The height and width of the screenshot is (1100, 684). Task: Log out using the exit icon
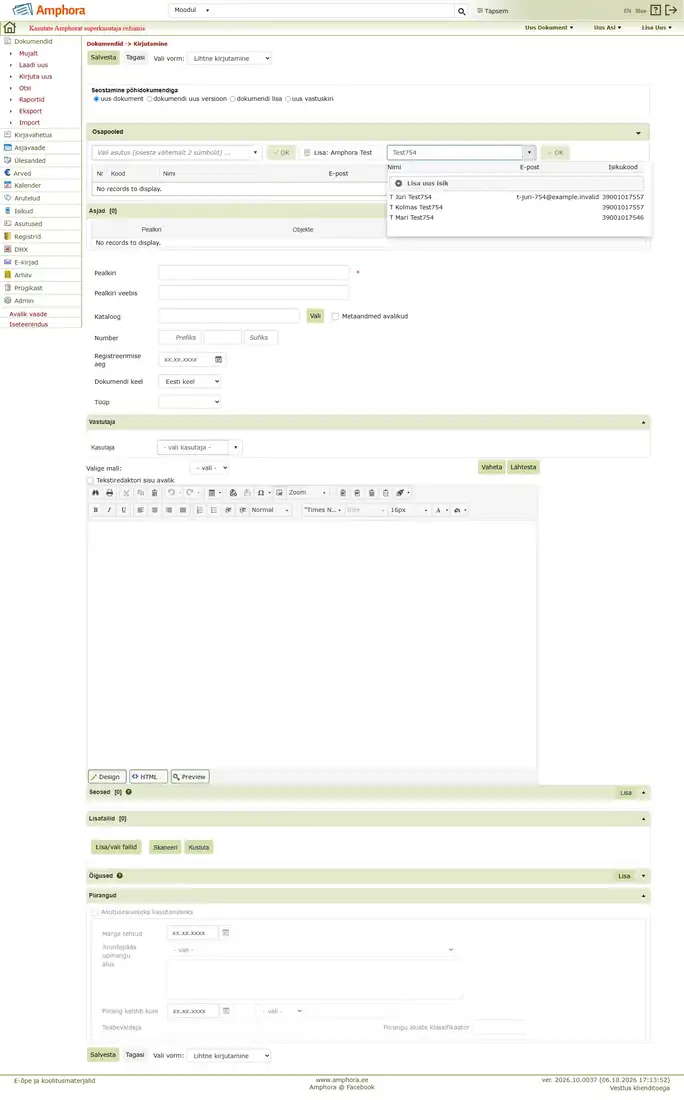point(671,11)
